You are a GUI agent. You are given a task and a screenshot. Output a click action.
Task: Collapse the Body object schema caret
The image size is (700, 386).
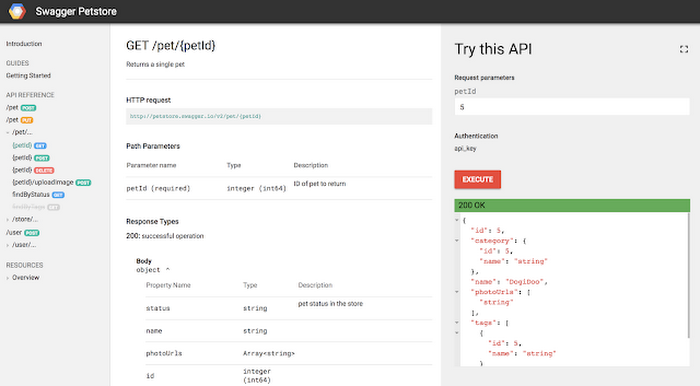(x=168, y=270)
